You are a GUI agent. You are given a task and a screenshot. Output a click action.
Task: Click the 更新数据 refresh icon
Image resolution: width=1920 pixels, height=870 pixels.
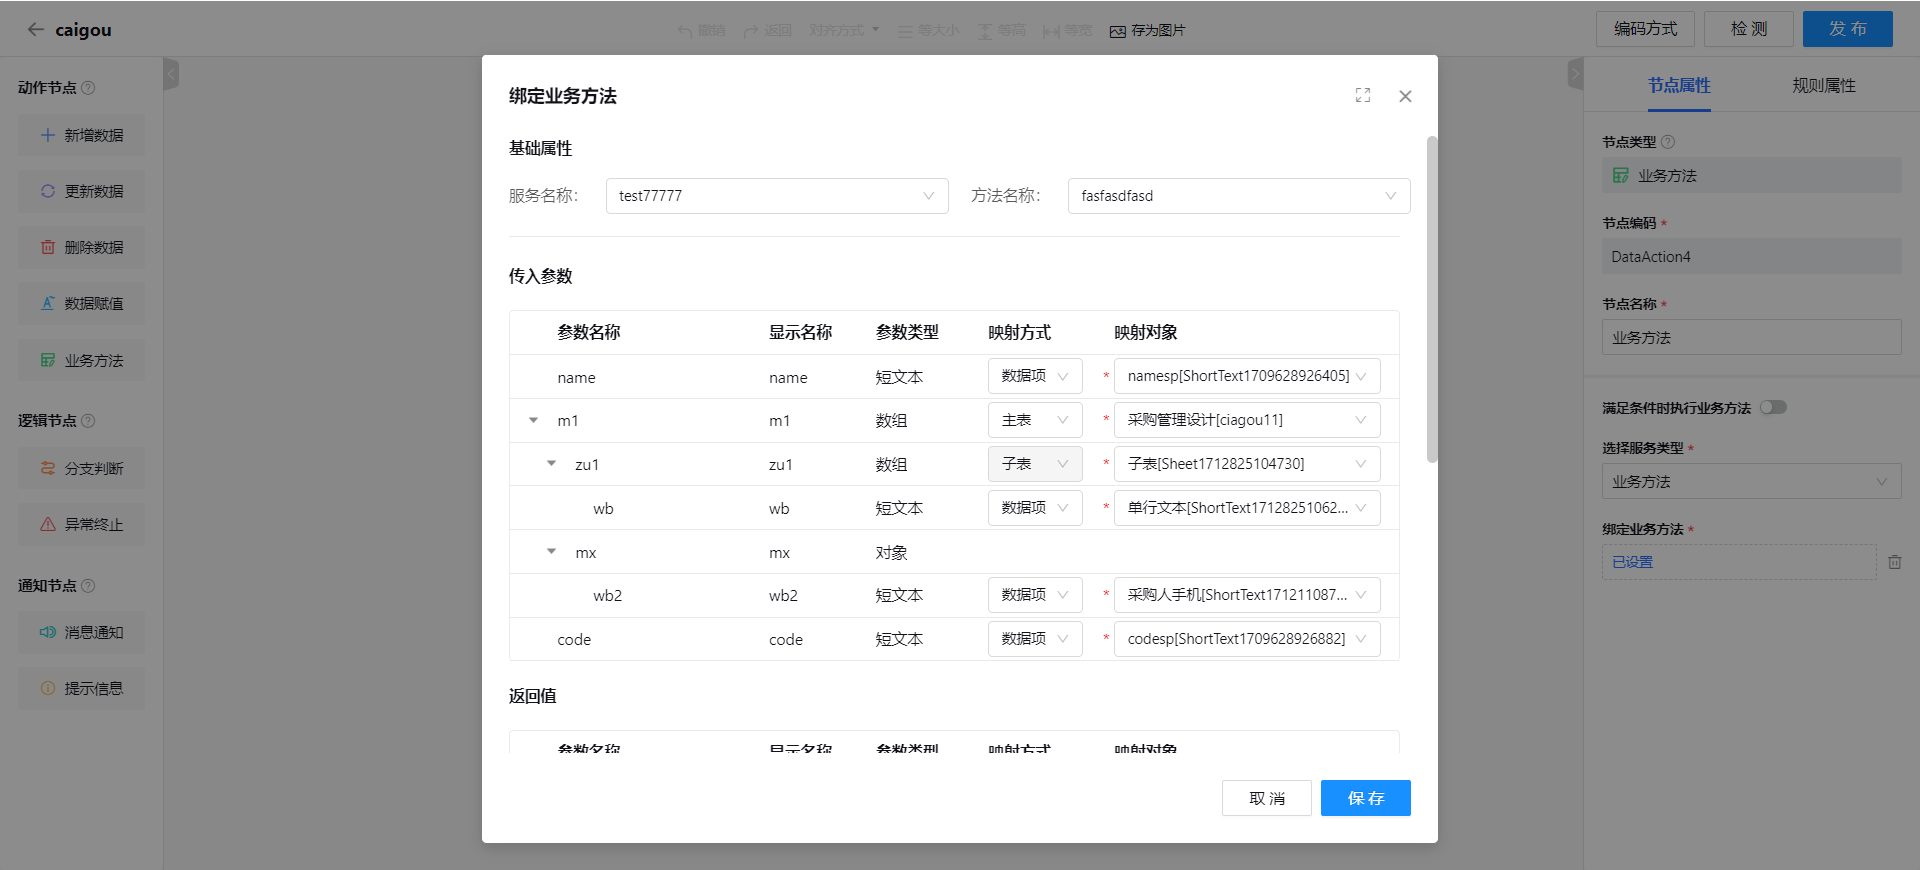48,191
